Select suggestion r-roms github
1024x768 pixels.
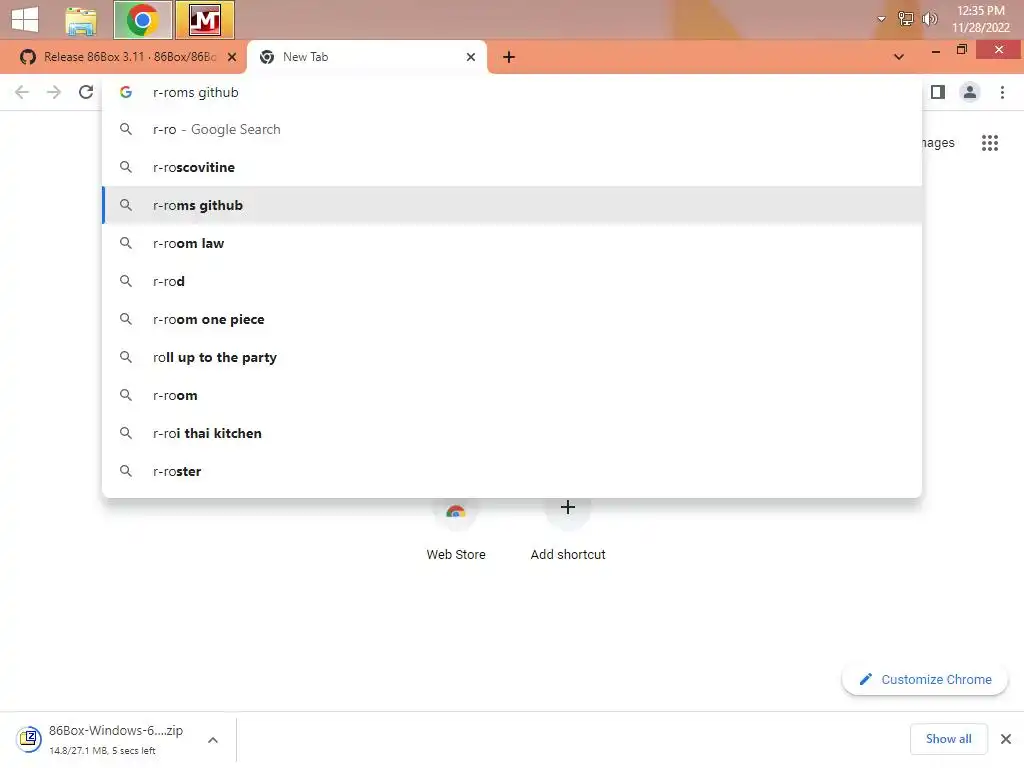[x=512, y=205]
